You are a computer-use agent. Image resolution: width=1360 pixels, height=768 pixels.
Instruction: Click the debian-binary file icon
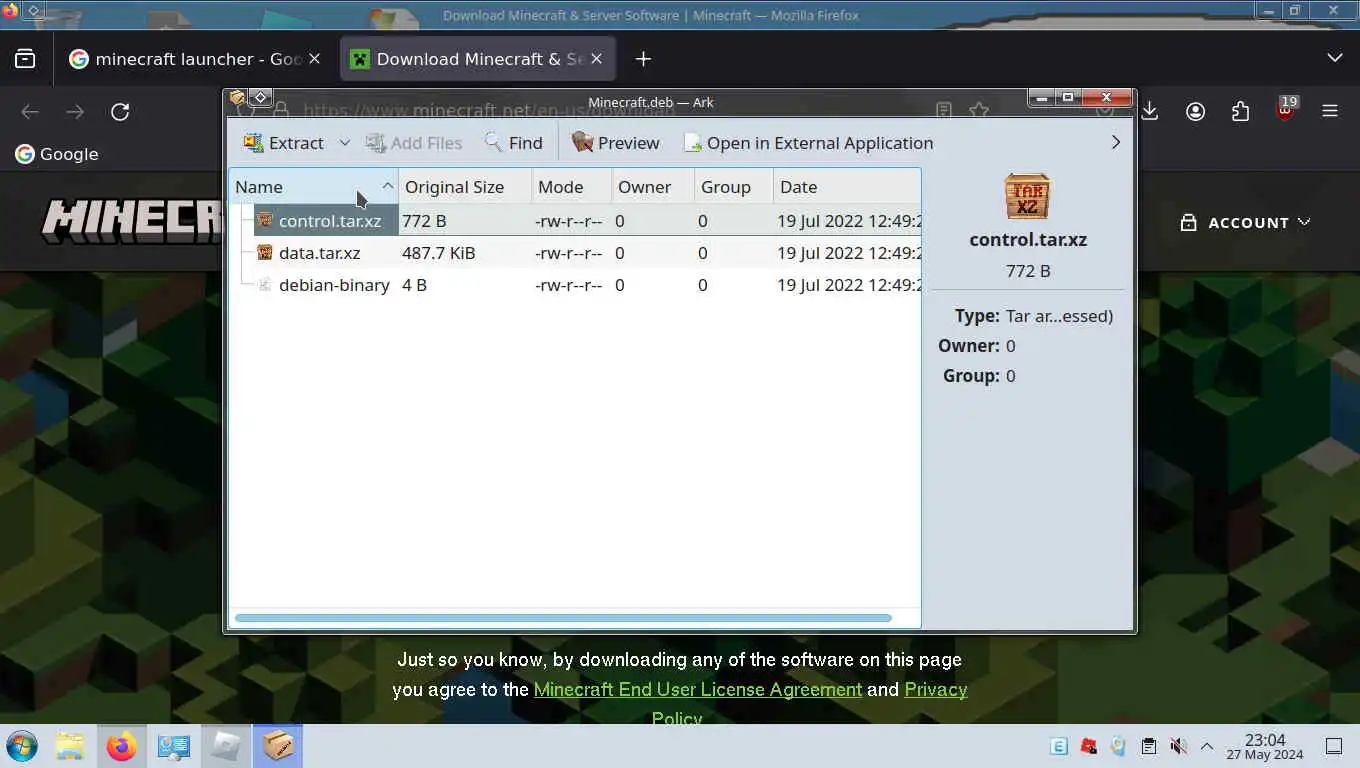pos(265,285)
